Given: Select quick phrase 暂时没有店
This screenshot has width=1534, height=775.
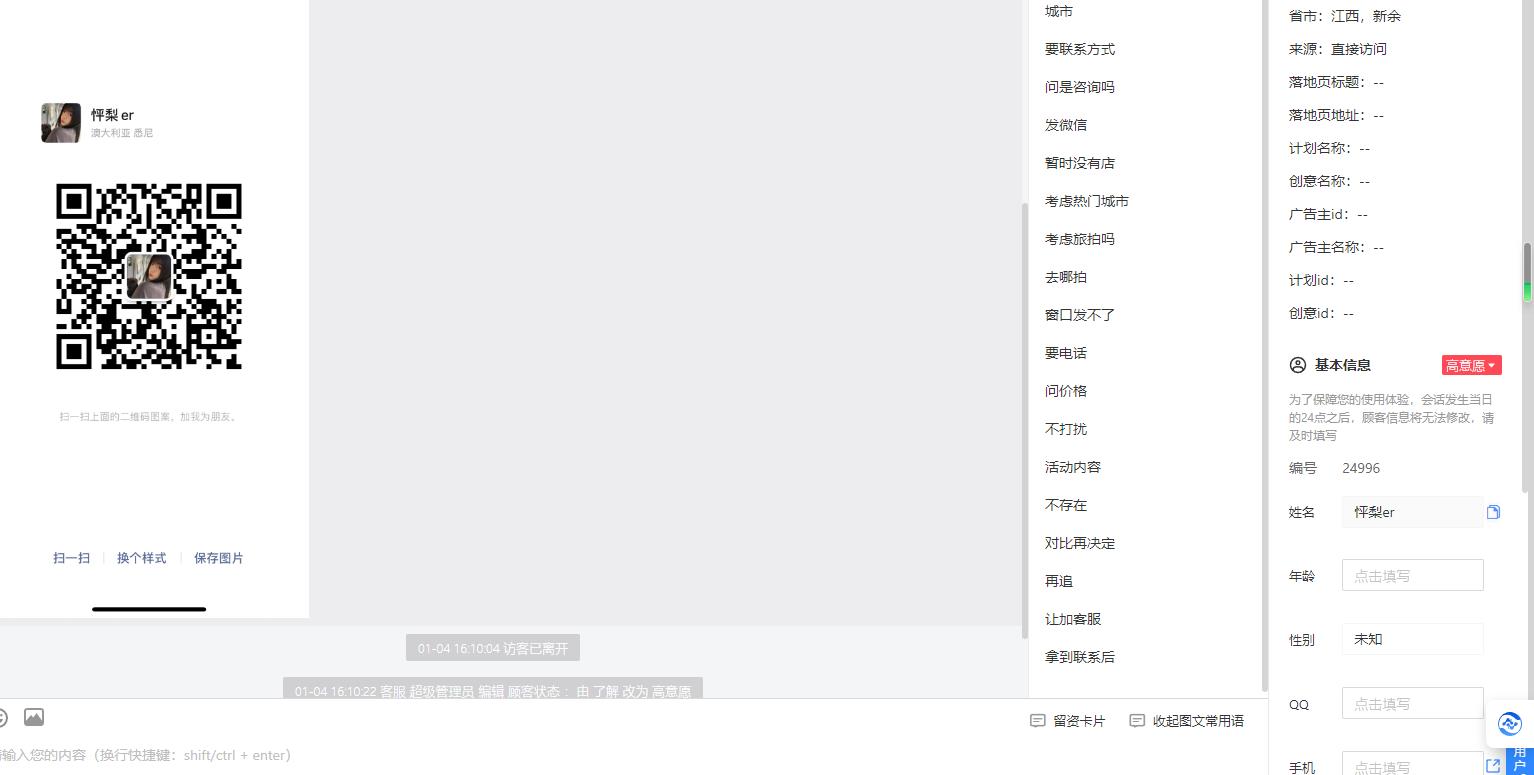Looking at the screenshot, I should (1080, 163).
